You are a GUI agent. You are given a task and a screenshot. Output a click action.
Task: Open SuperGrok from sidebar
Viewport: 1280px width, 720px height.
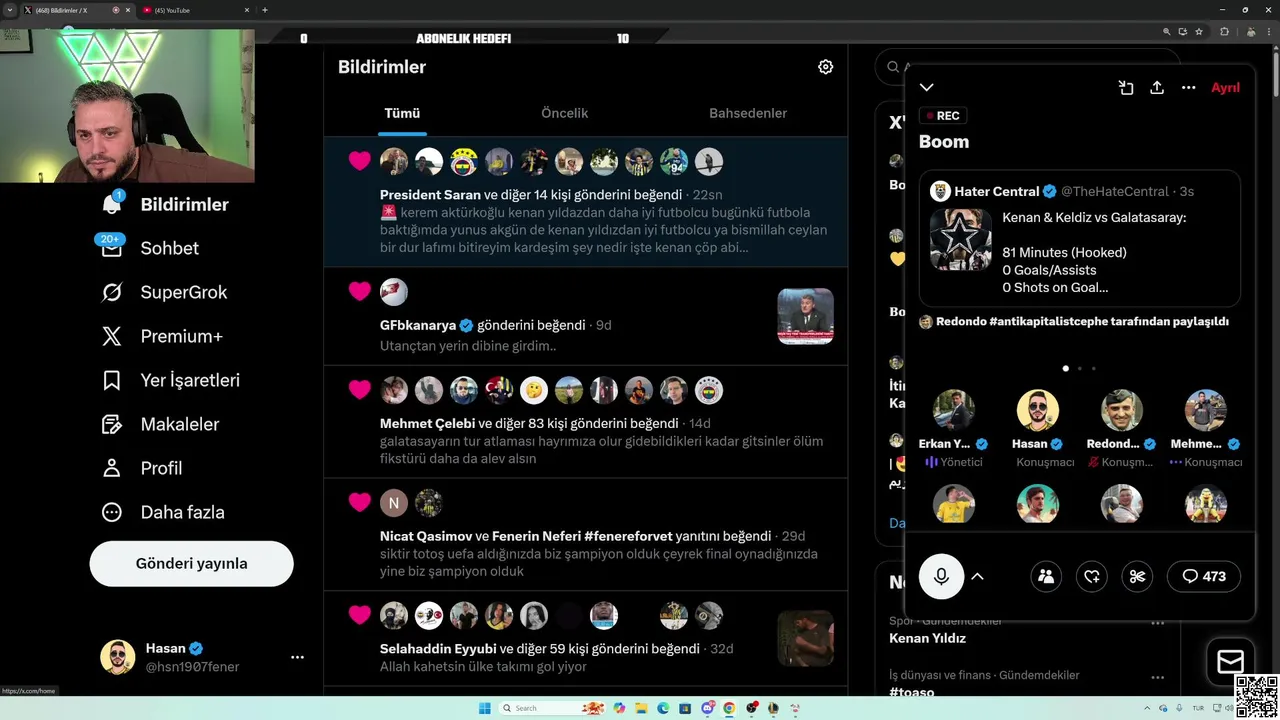tap(164, 292)
